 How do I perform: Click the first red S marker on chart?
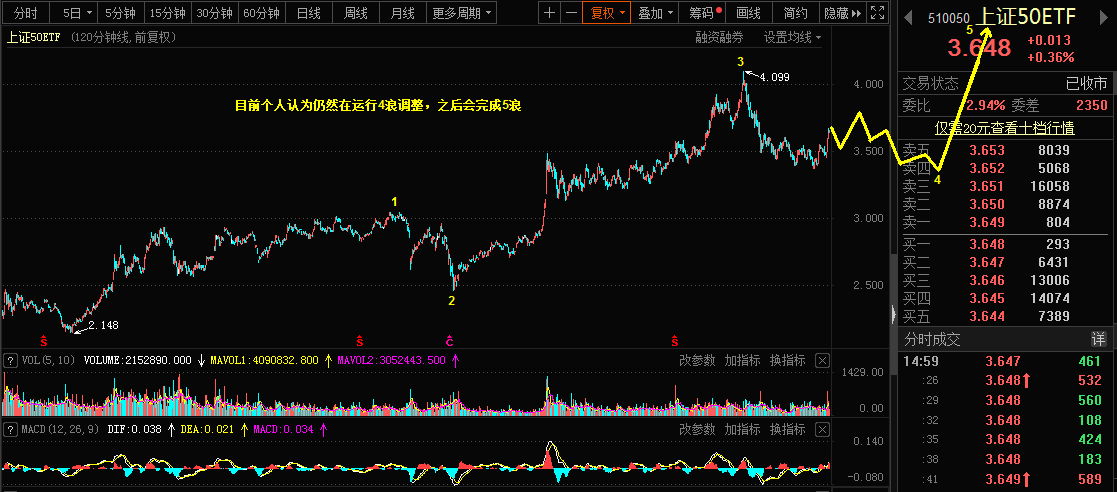click(x=43, y=340)
